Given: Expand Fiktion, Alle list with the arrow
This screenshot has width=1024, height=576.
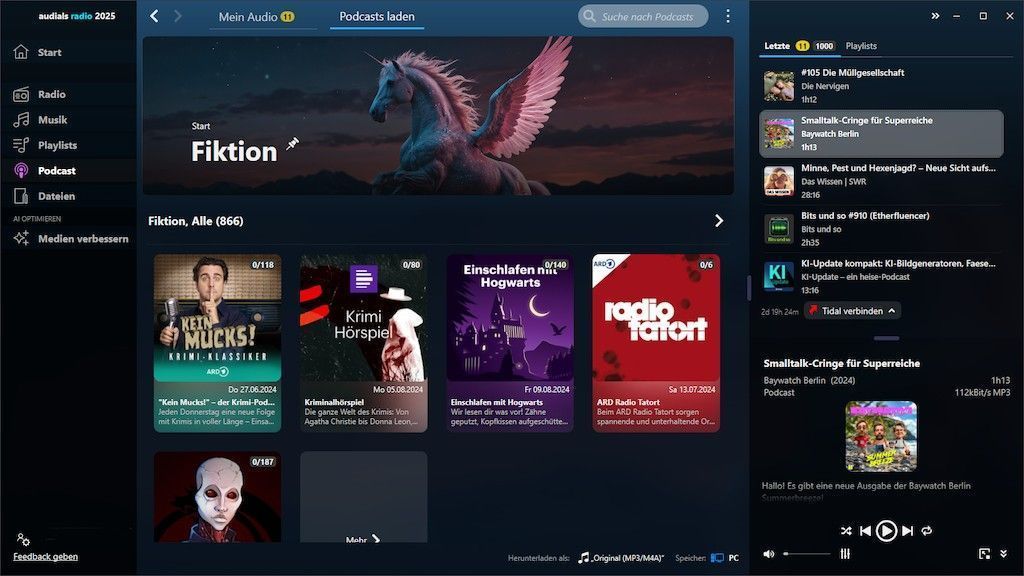Looking at the screenshot, I should tap(718, 221).
